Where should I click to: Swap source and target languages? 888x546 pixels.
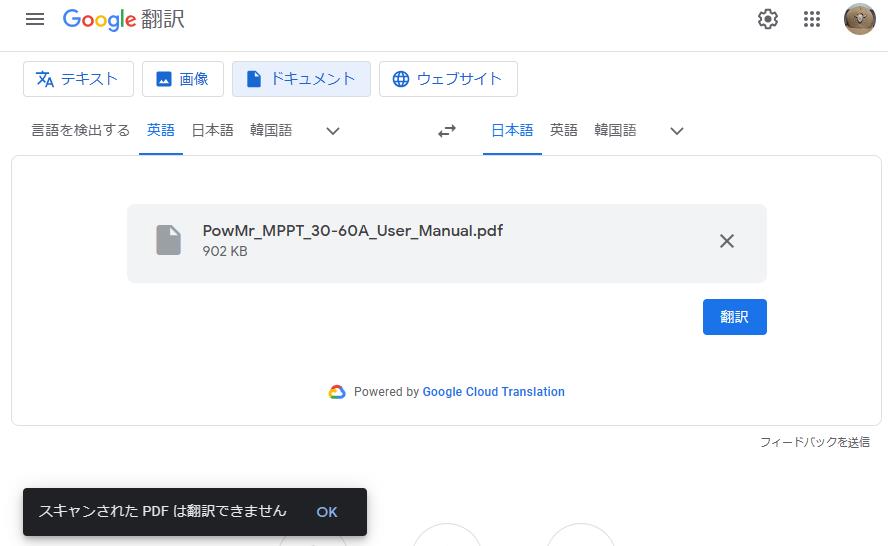447,131
